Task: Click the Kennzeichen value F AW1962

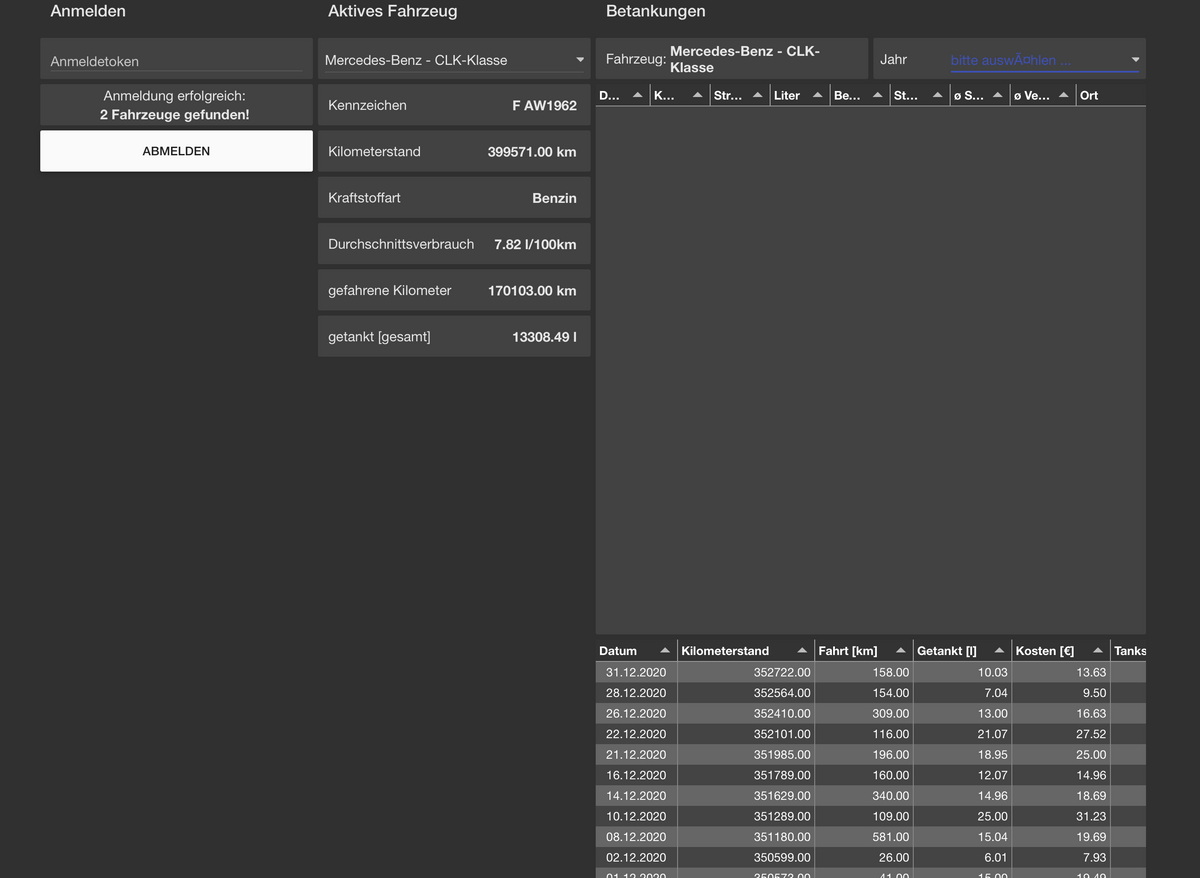Action: pos(544,105)
